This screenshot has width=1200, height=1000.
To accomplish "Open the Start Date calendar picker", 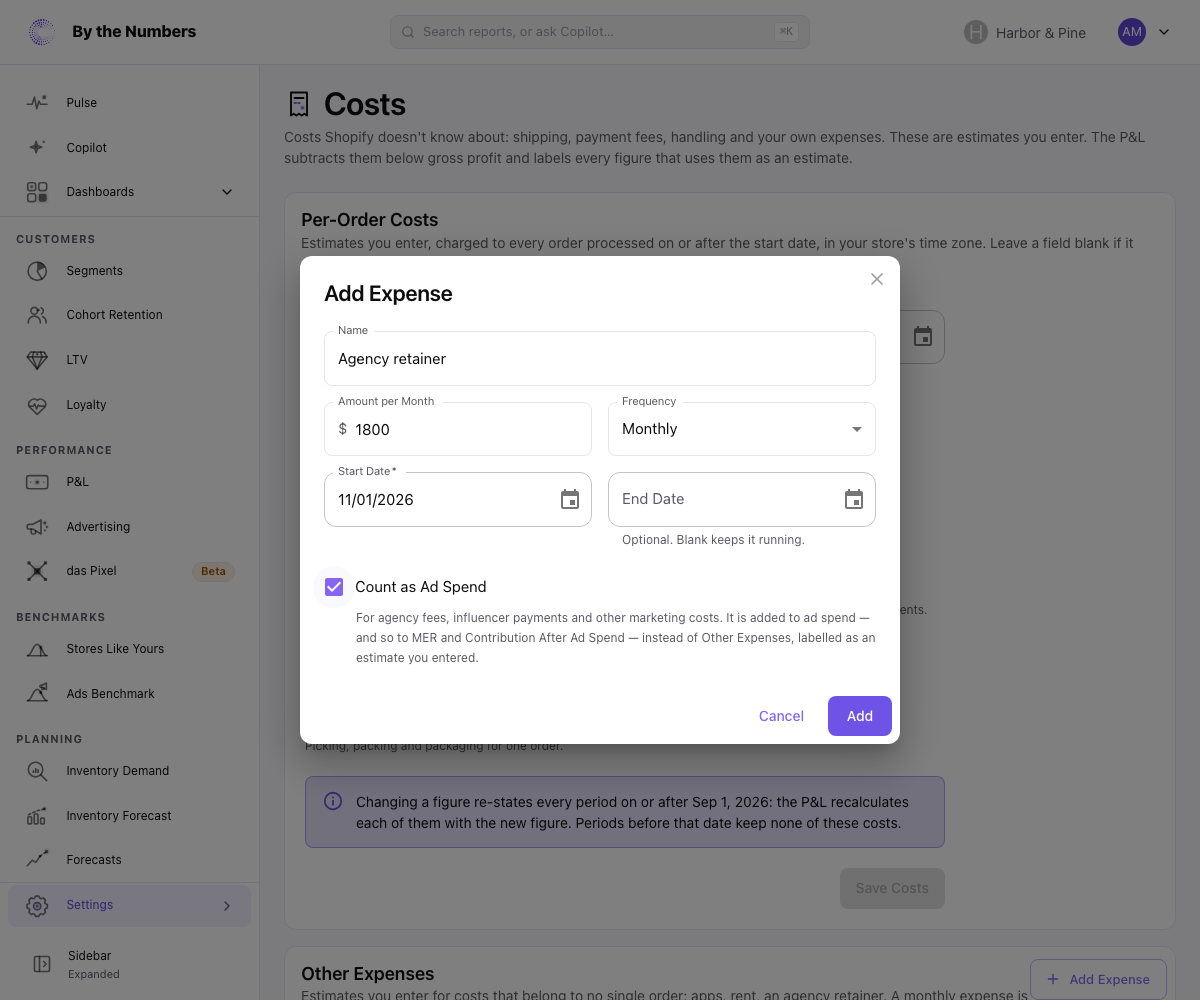I will [x=570, y=500].
